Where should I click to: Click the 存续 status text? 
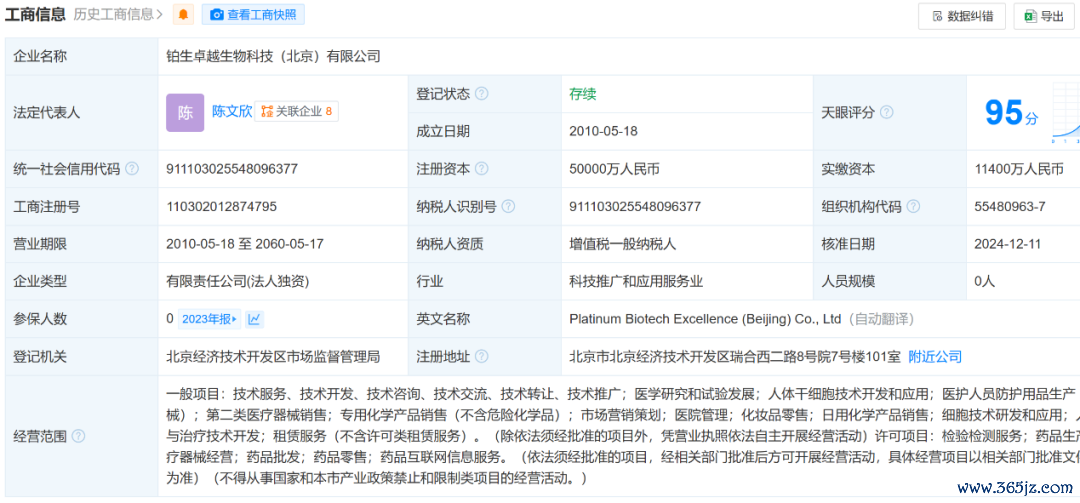583,94
